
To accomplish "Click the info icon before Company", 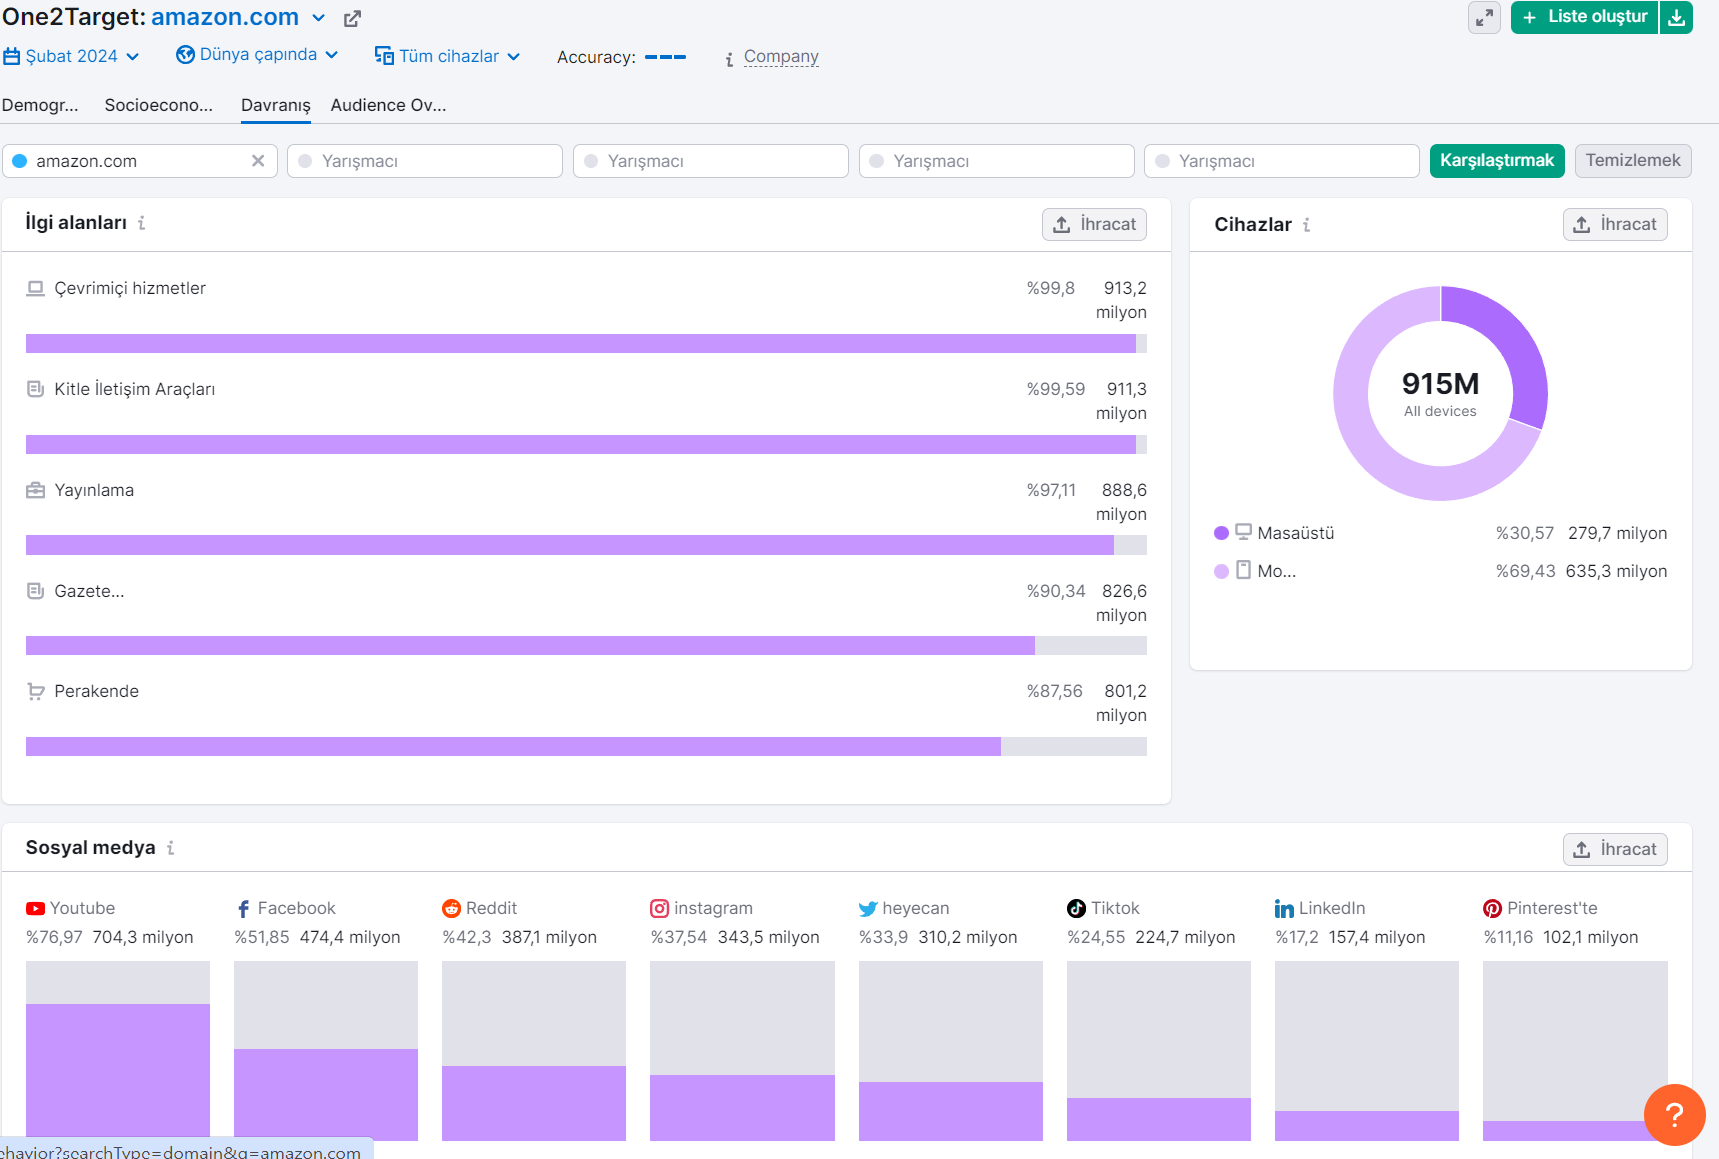I will tap(729, 59).
